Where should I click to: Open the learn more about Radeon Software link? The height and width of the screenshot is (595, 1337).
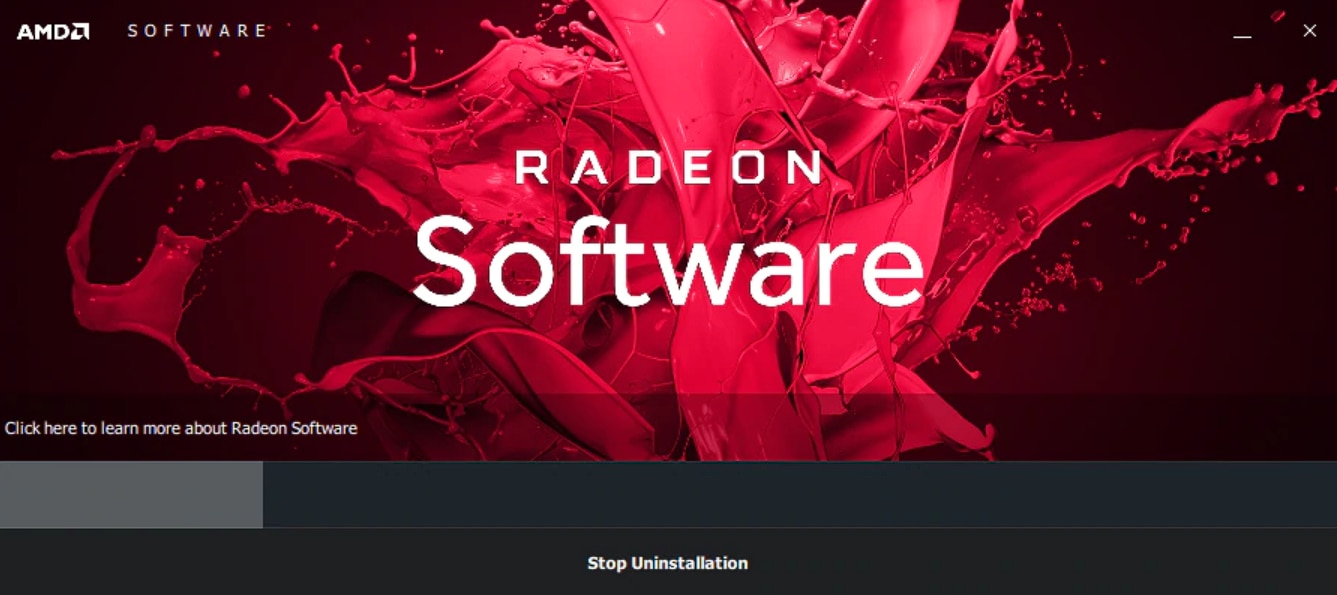(x=181, y=428)
